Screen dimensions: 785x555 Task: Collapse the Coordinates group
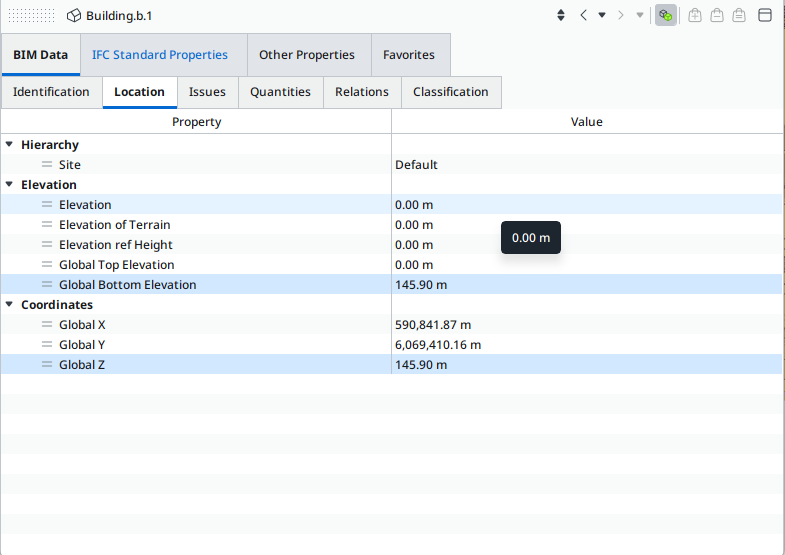click(x=9, y=304)
